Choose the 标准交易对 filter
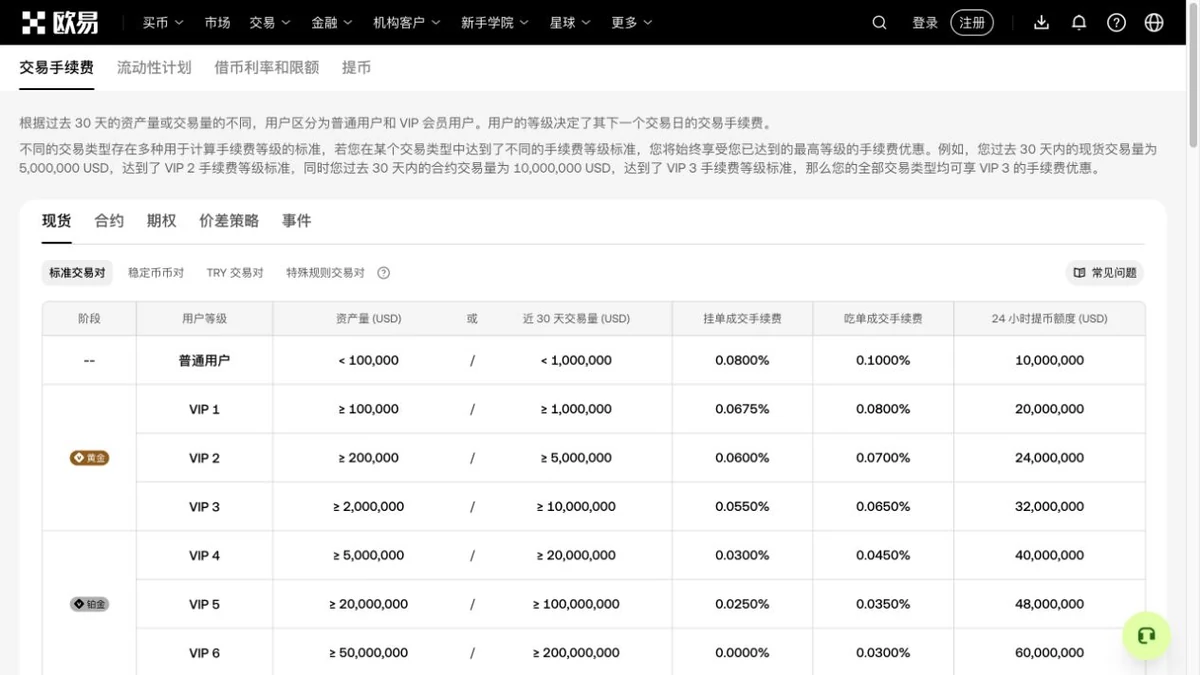This screenshot has height=675, width=1200. (77, 273)
